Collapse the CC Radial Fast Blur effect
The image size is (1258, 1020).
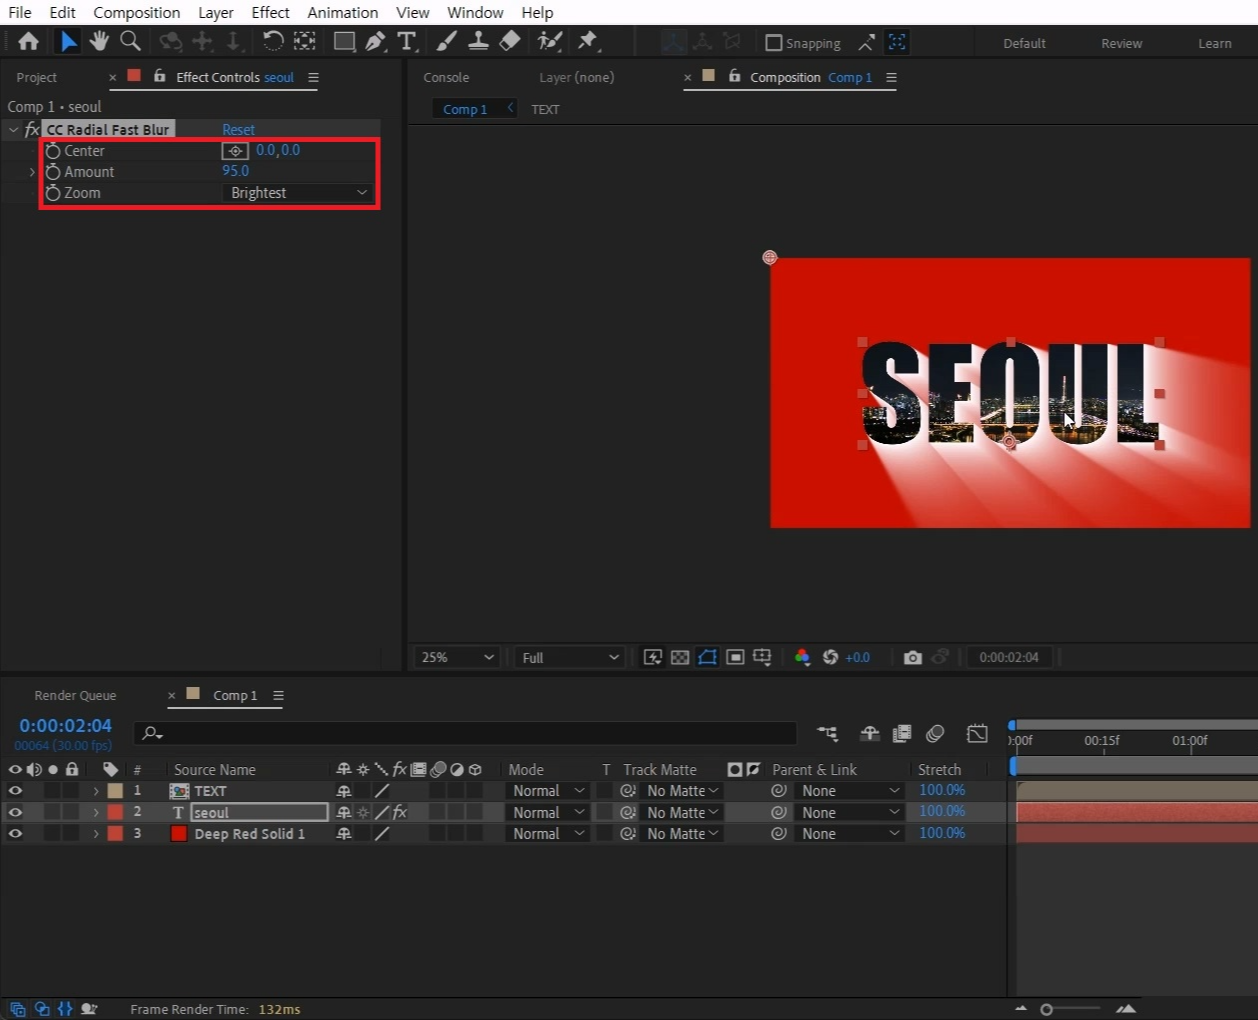tap(13, 130)
